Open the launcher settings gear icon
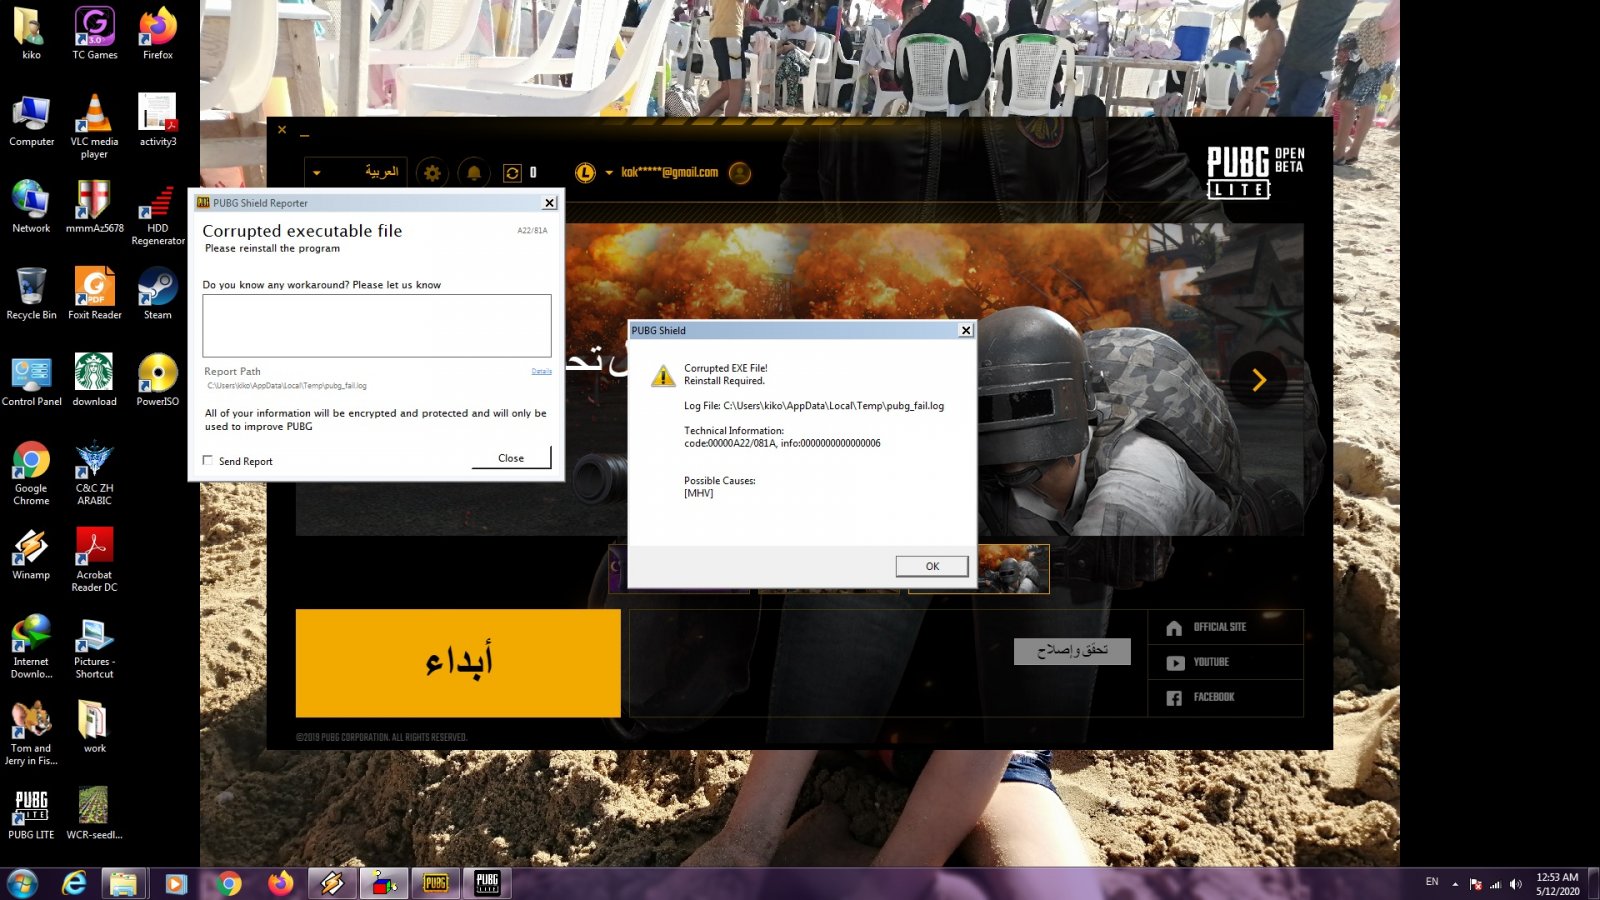This screenshot has width=1600, height=900. tap(432, 173)
